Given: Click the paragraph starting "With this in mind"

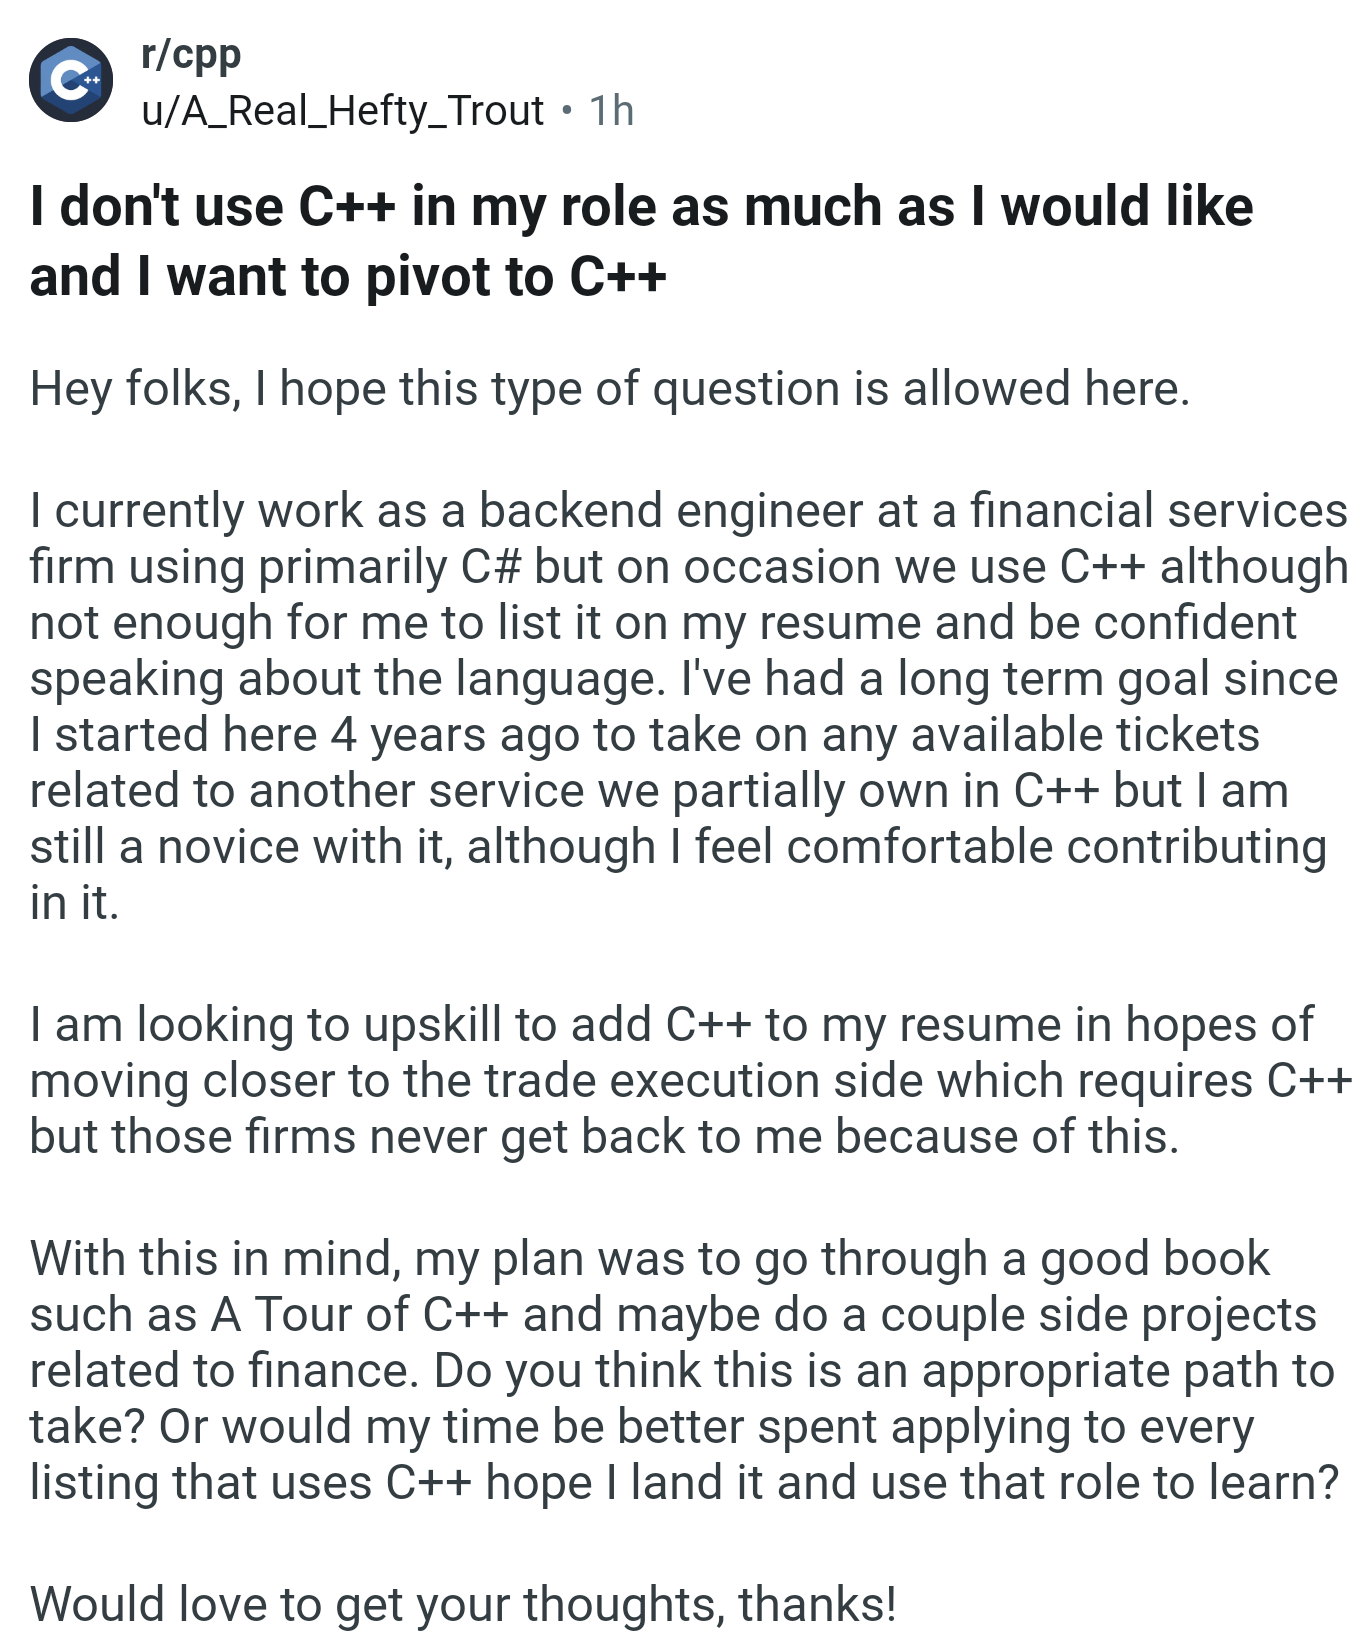Looking at the screenshot, I should coord(684,1370).
